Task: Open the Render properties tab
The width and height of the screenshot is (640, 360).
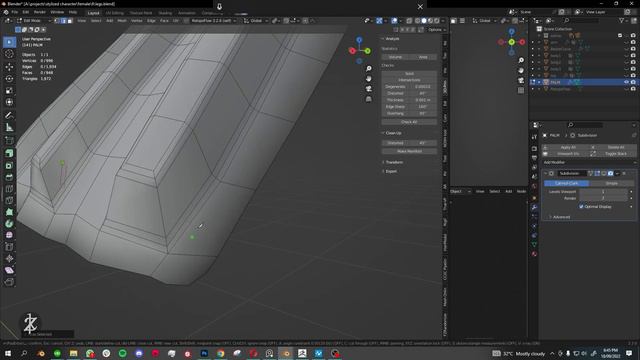Action: (x=534, y=149)
